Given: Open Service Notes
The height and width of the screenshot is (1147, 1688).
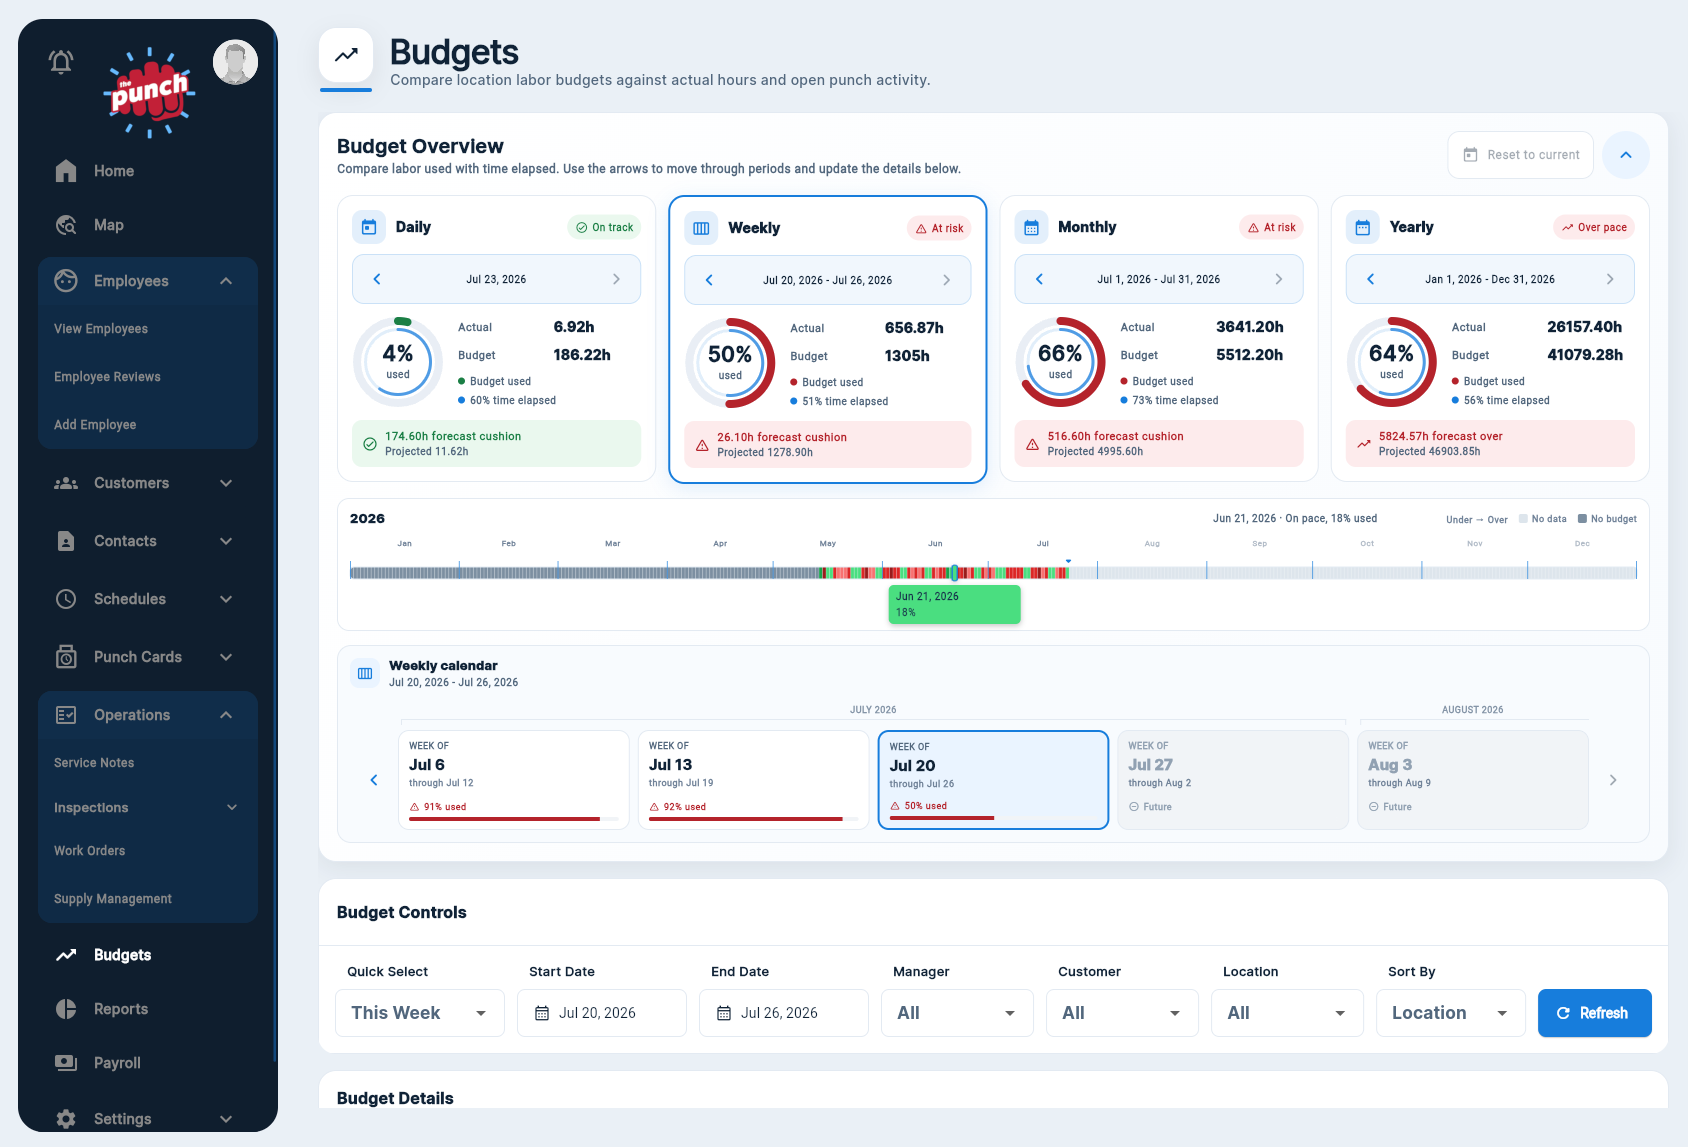Looking at the screenshot, I should [x=94, y=763].
